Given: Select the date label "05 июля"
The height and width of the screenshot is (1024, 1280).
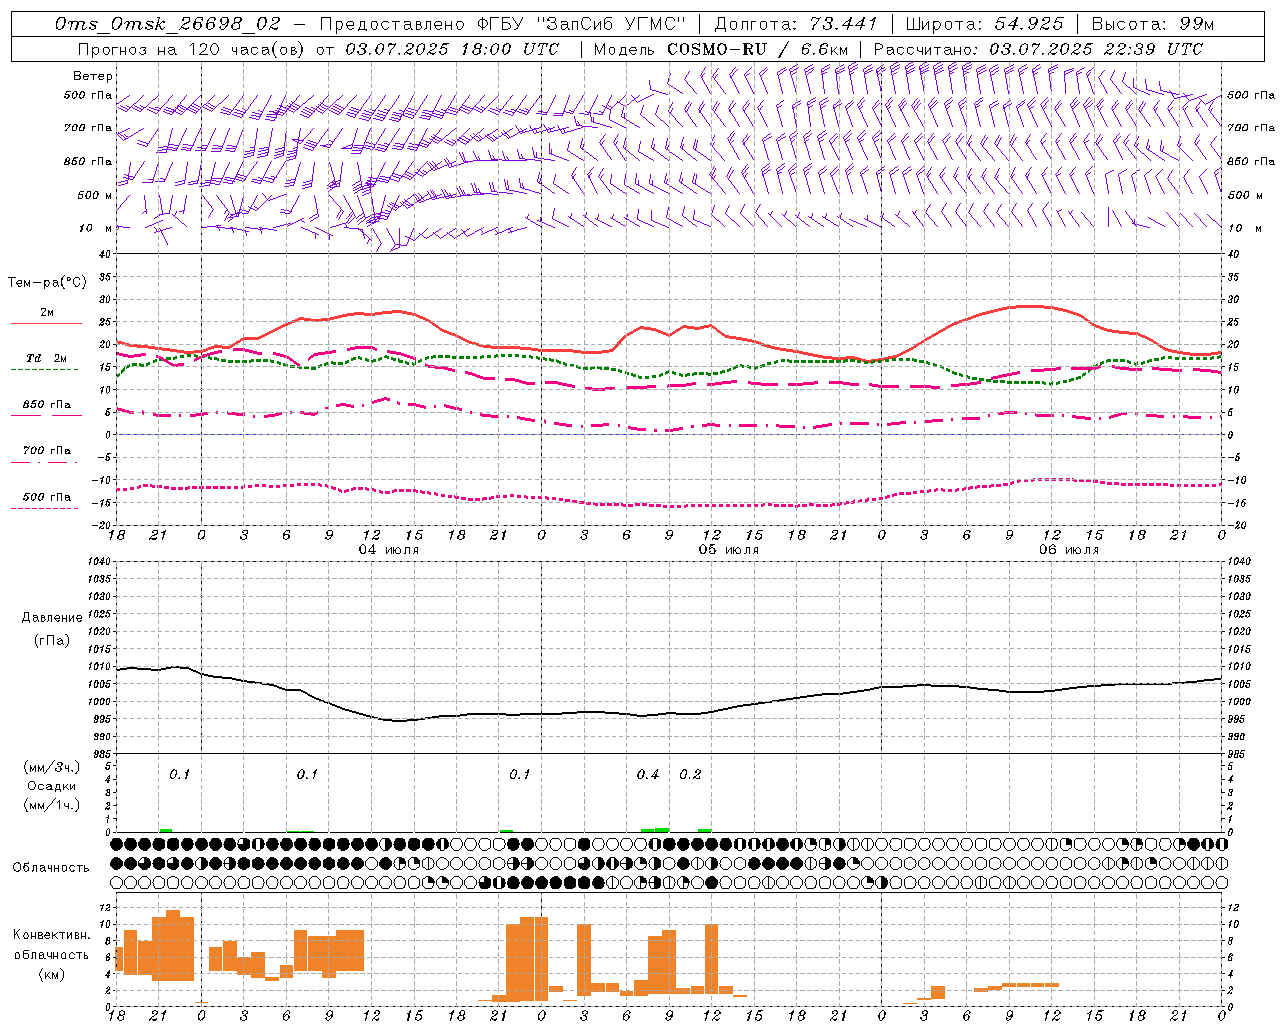Looking at the screenshot, I should click(729, 550).
